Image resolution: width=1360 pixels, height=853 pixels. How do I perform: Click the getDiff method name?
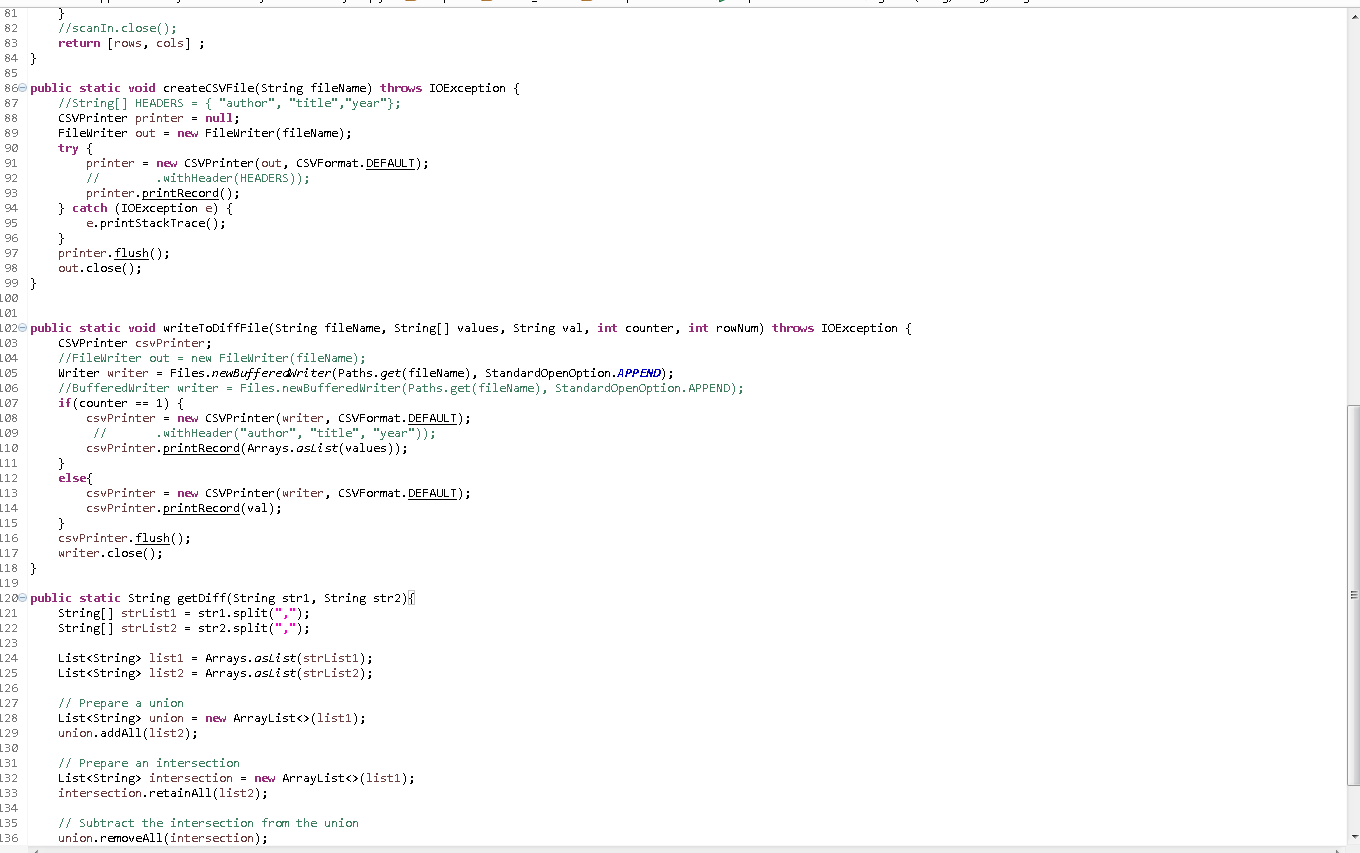point(201,598)
